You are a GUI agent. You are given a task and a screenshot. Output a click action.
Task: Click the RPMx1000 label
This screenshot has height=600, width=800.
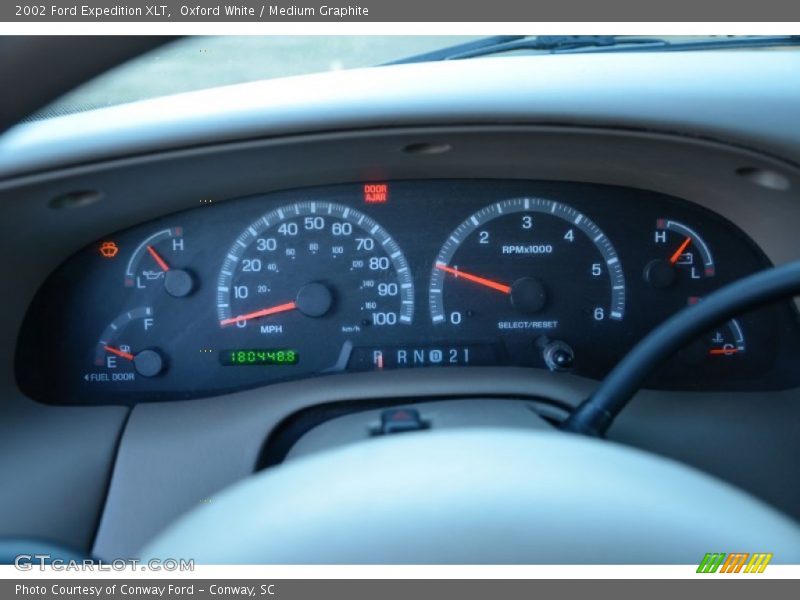tap(527, 249)
